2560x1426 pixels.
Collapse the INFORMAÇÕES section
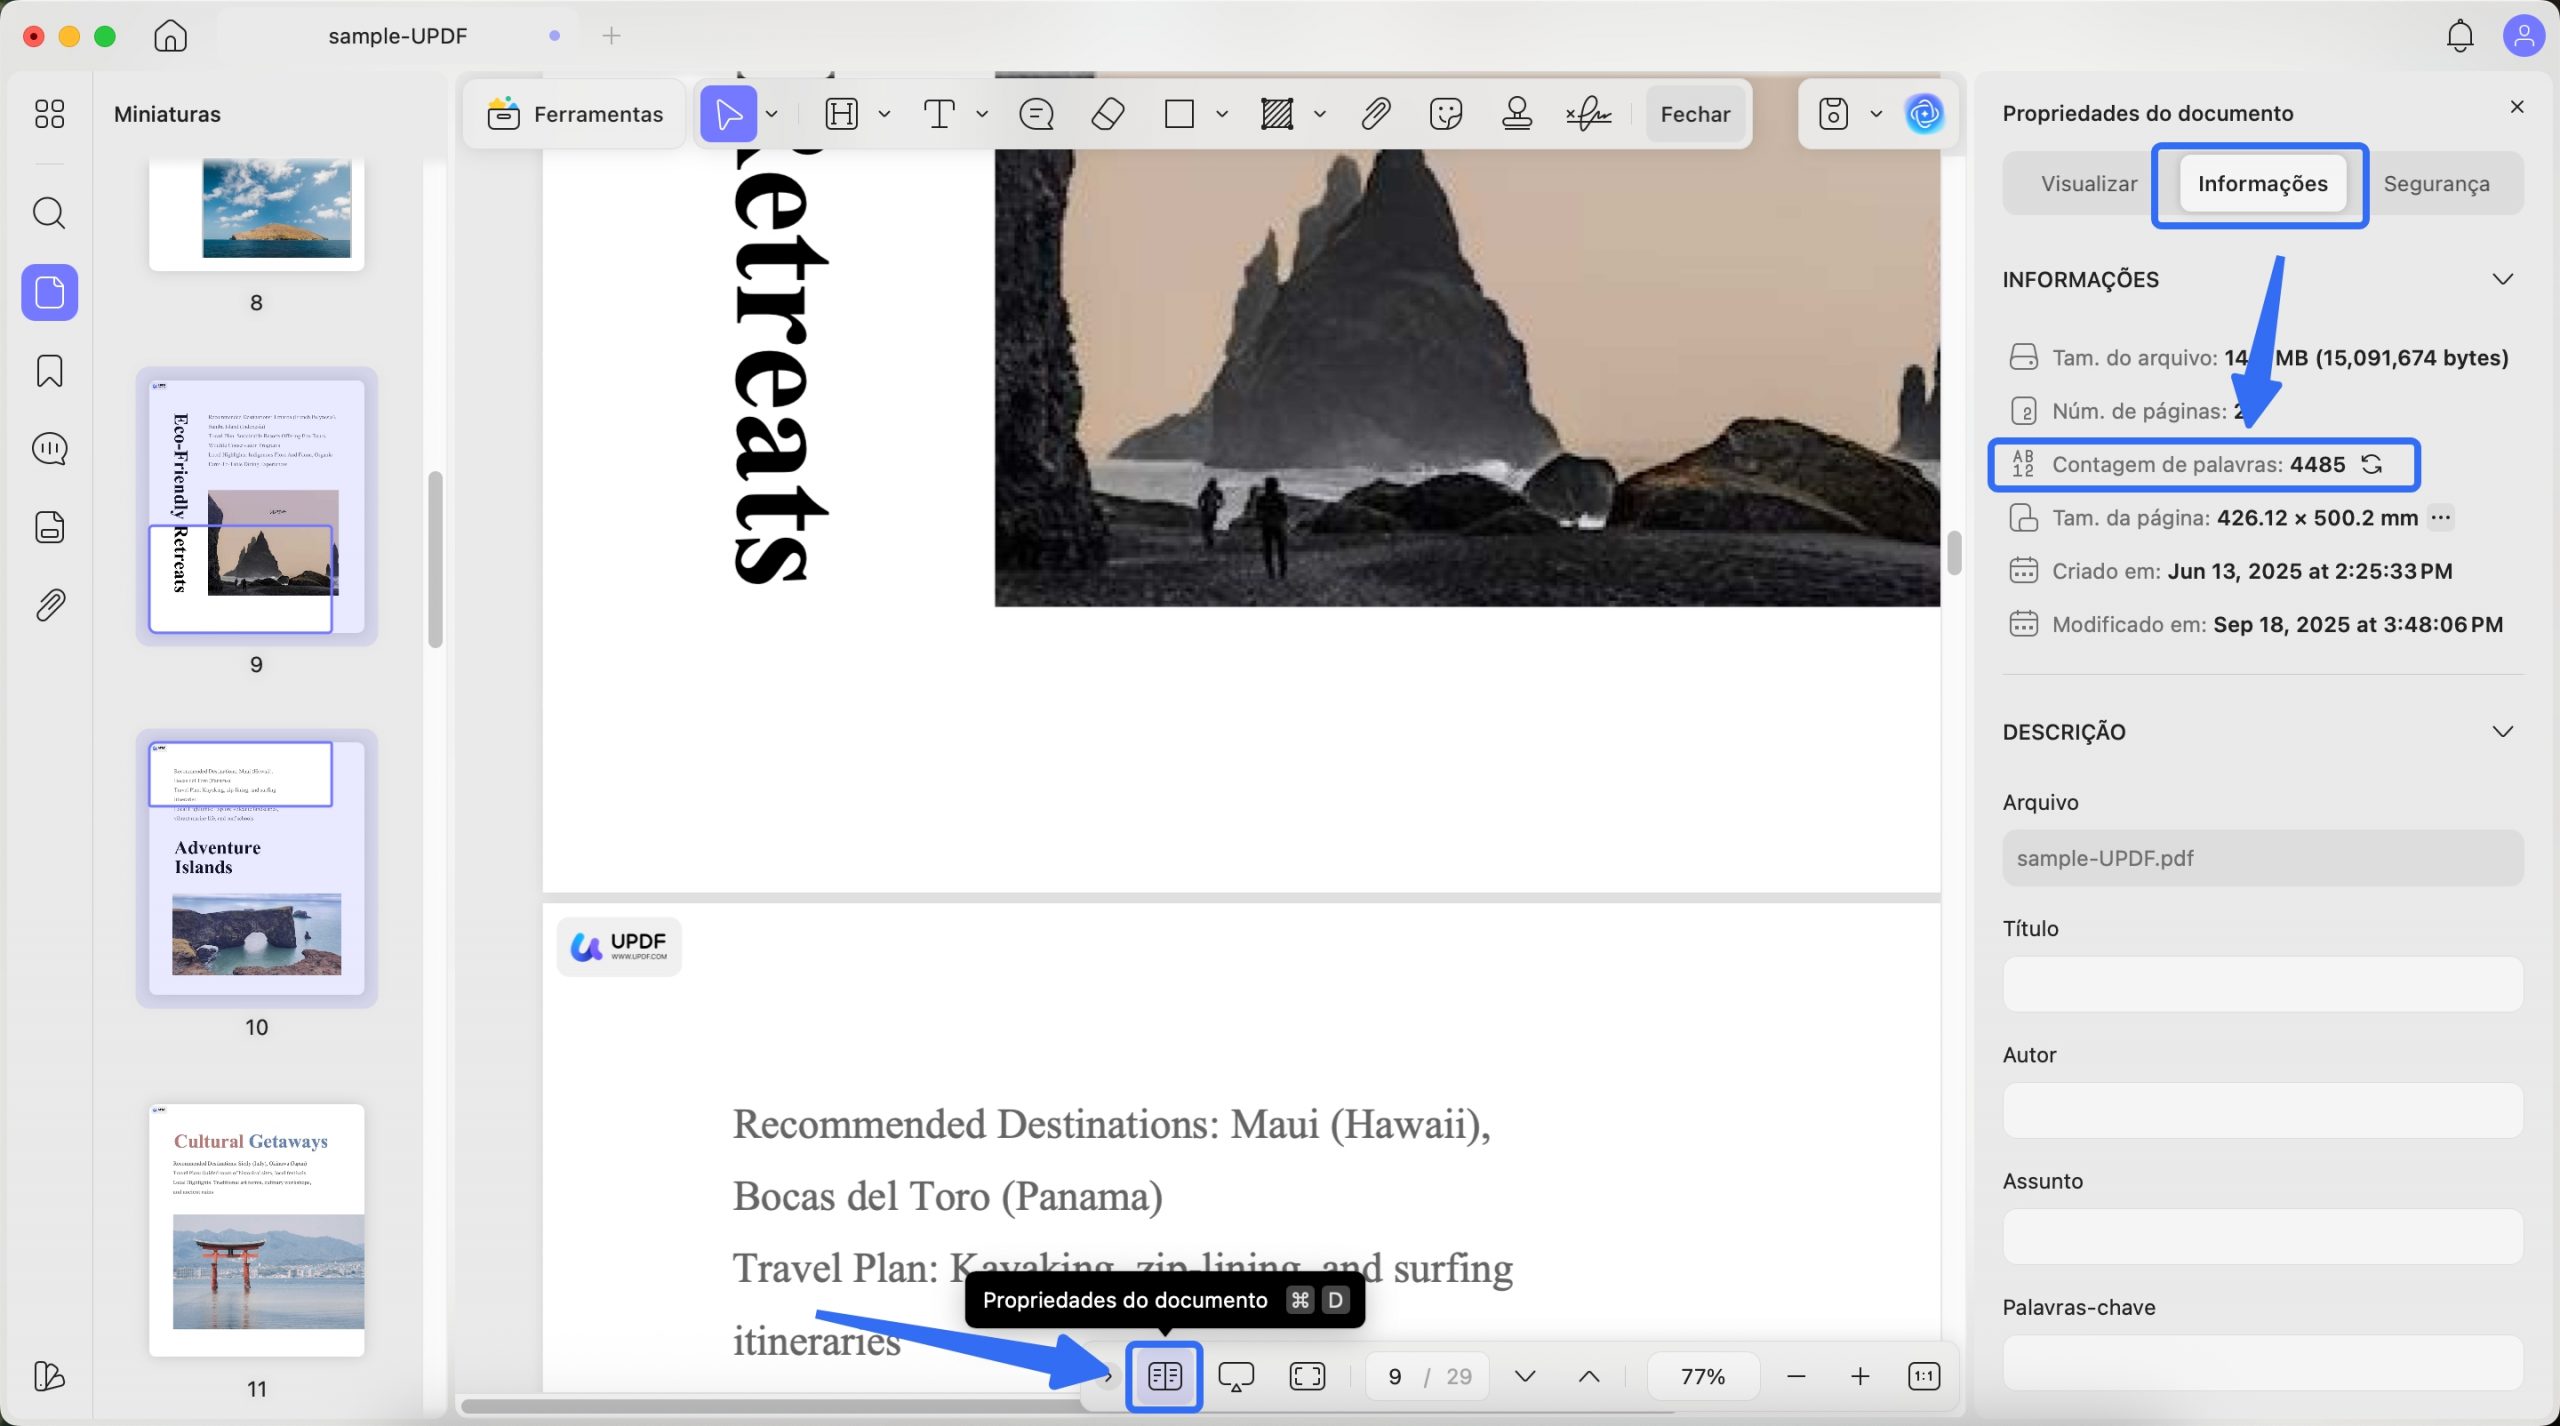(x=2504, y=280)
